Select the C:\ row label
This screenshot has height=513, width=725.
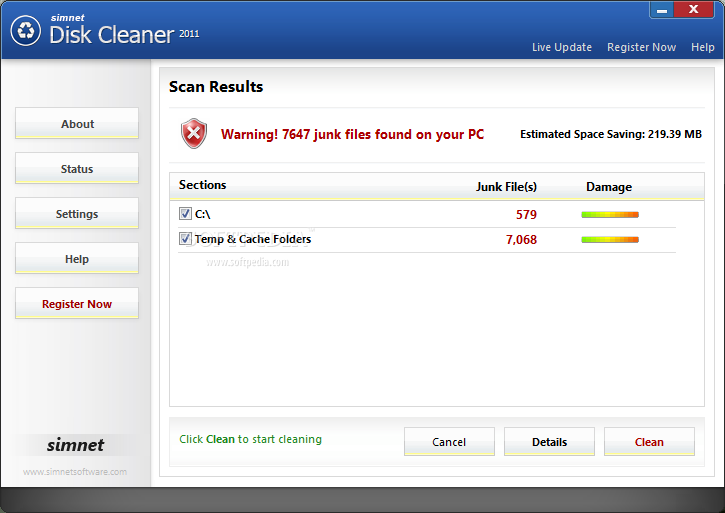click(203, 214)
